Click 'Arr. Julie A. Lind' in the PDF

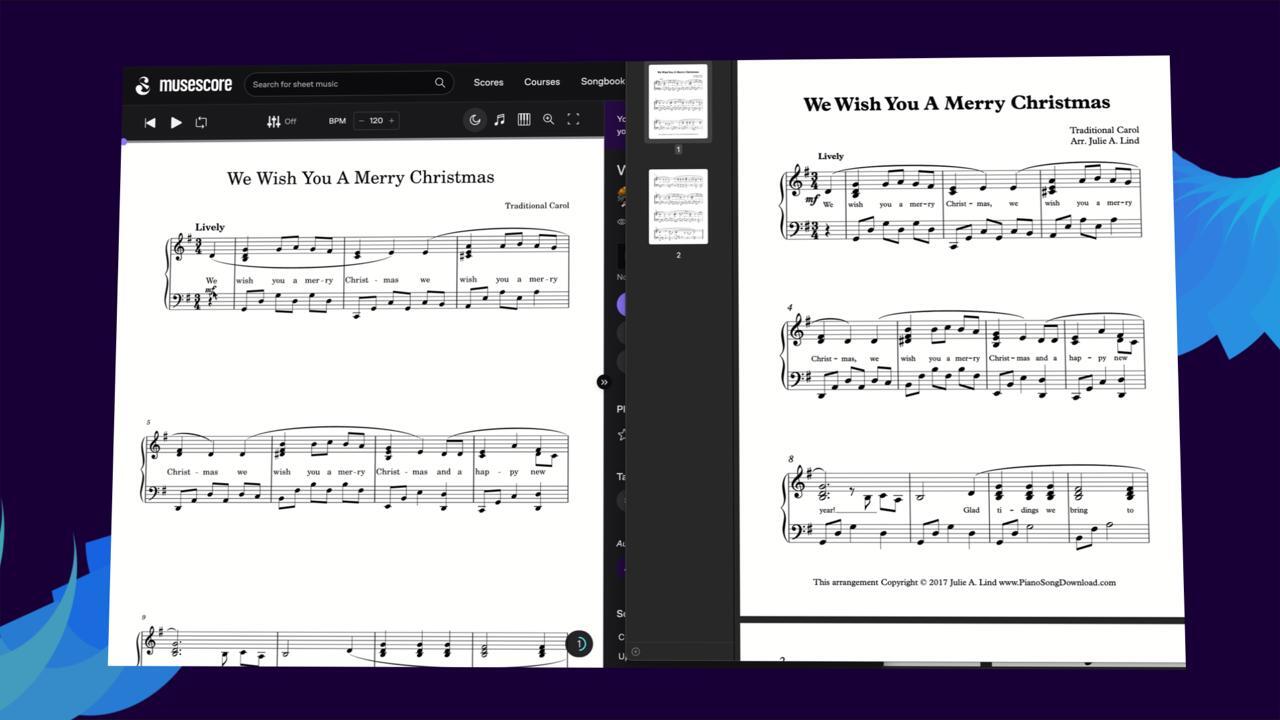(1104, 141)
